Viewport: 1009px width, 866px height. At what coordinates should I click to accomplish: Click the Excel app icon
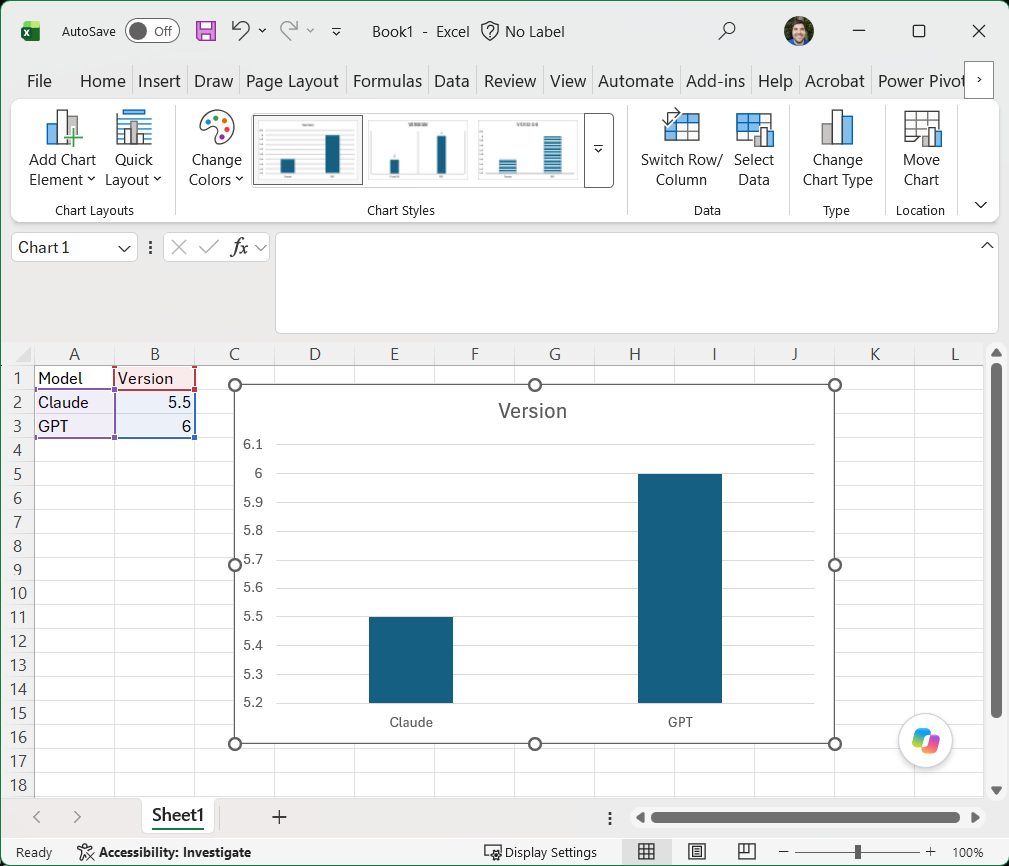(x=30, y=31)
